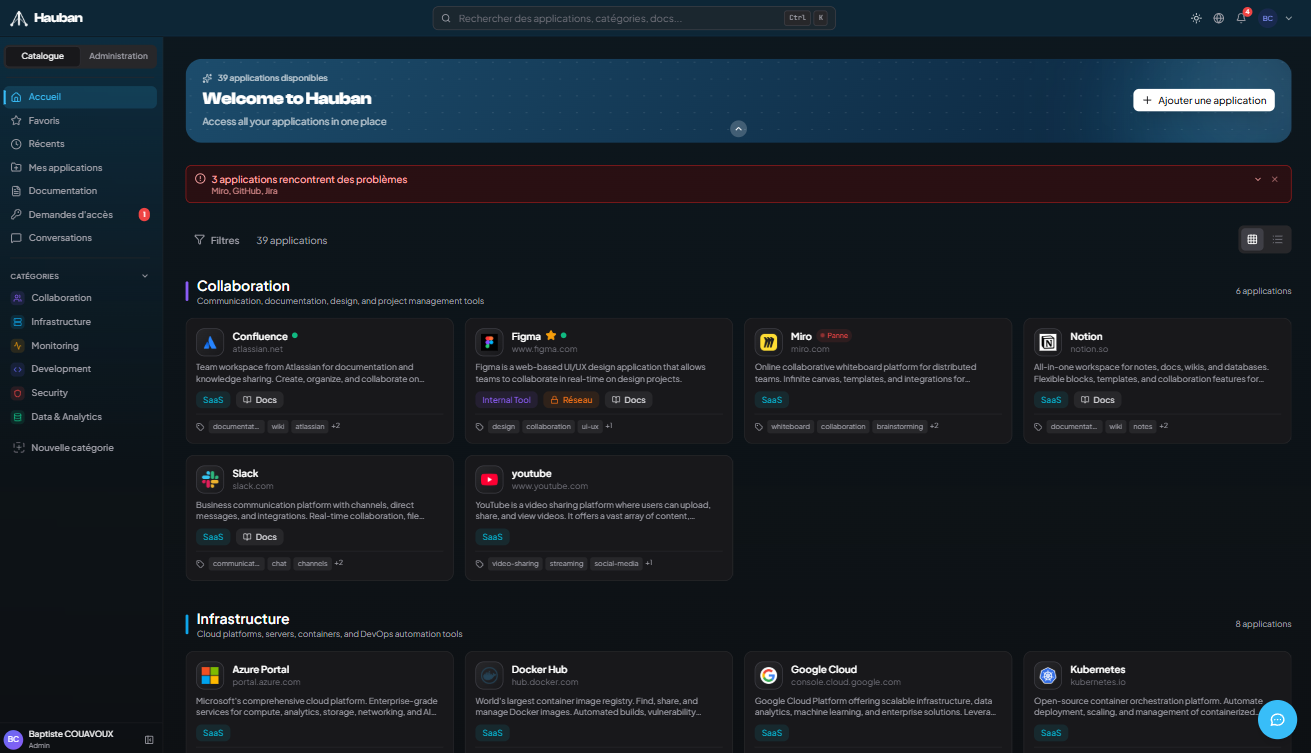Select the Infrastructure category icon
Viewport: 1311px width, 753px height.
[x=18, y=322]
